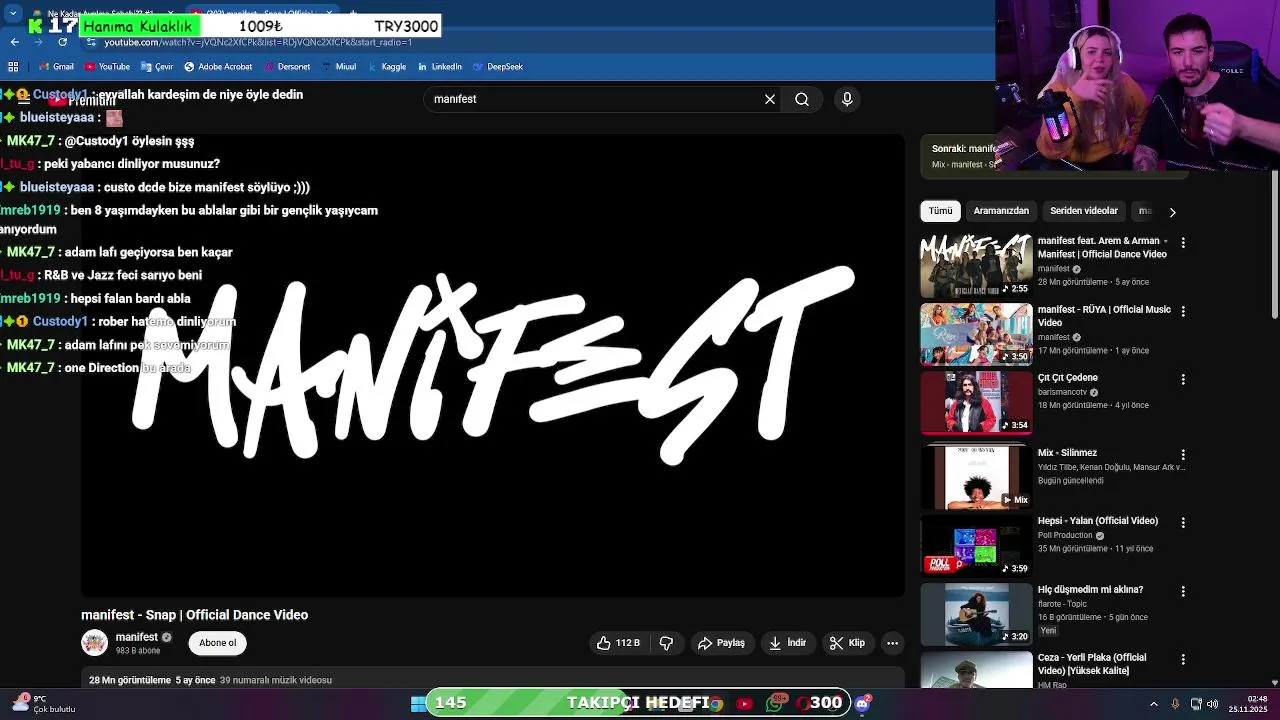The height and width of the screenshot is (720, 1280).
Task: Go back with browser back arrow
Action: (14, 42)
